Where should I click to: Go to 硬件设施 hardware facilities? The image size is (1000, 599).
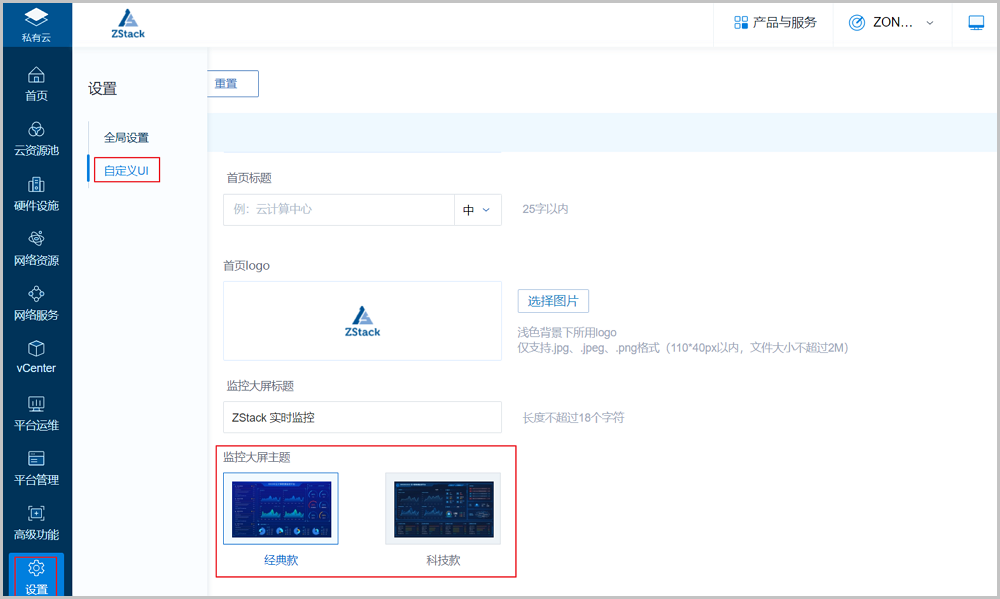(36, 194)
